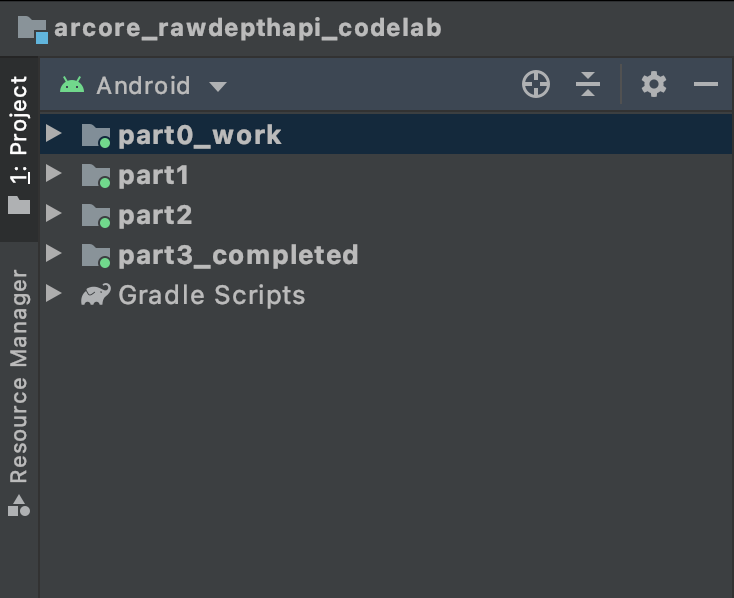Click the Collapse All icon

(588, 85)
